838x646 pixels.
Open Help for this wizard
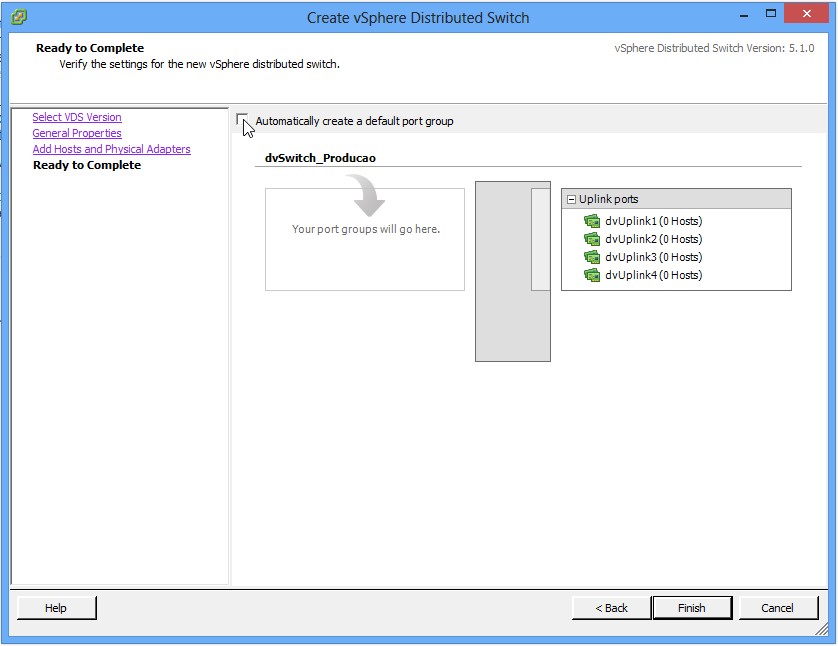tap(56, 608)
